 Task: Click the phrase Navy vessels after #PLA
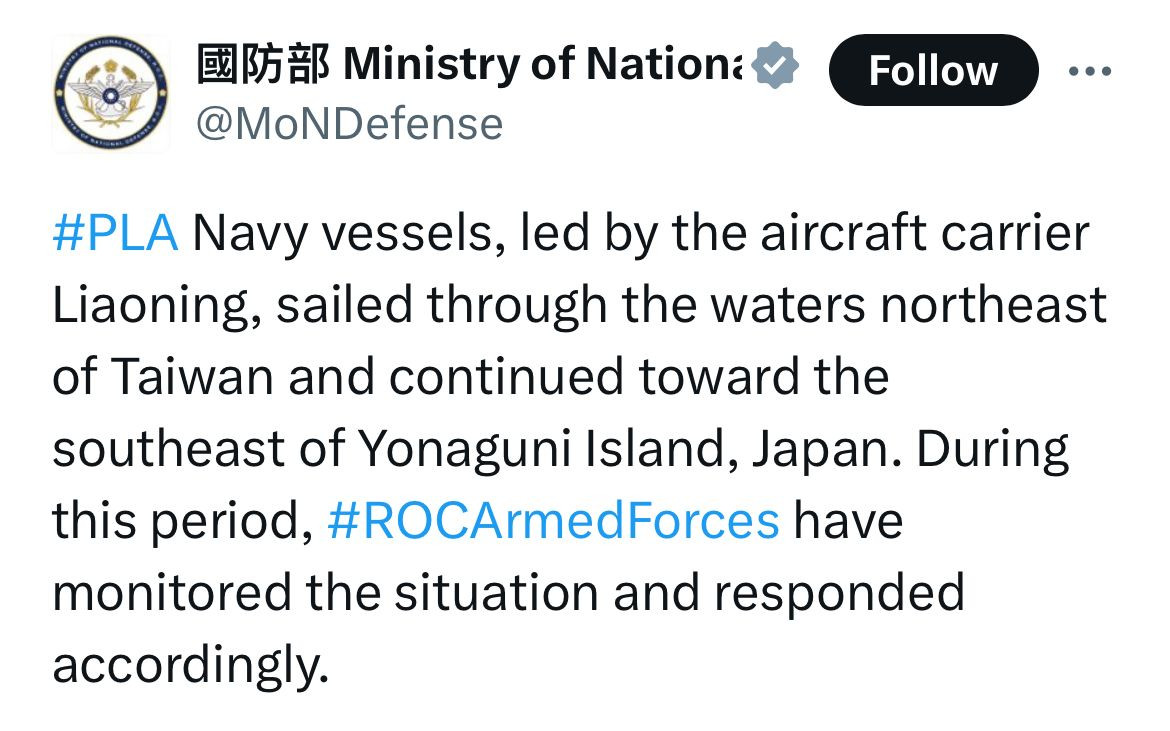pos(336,233)
